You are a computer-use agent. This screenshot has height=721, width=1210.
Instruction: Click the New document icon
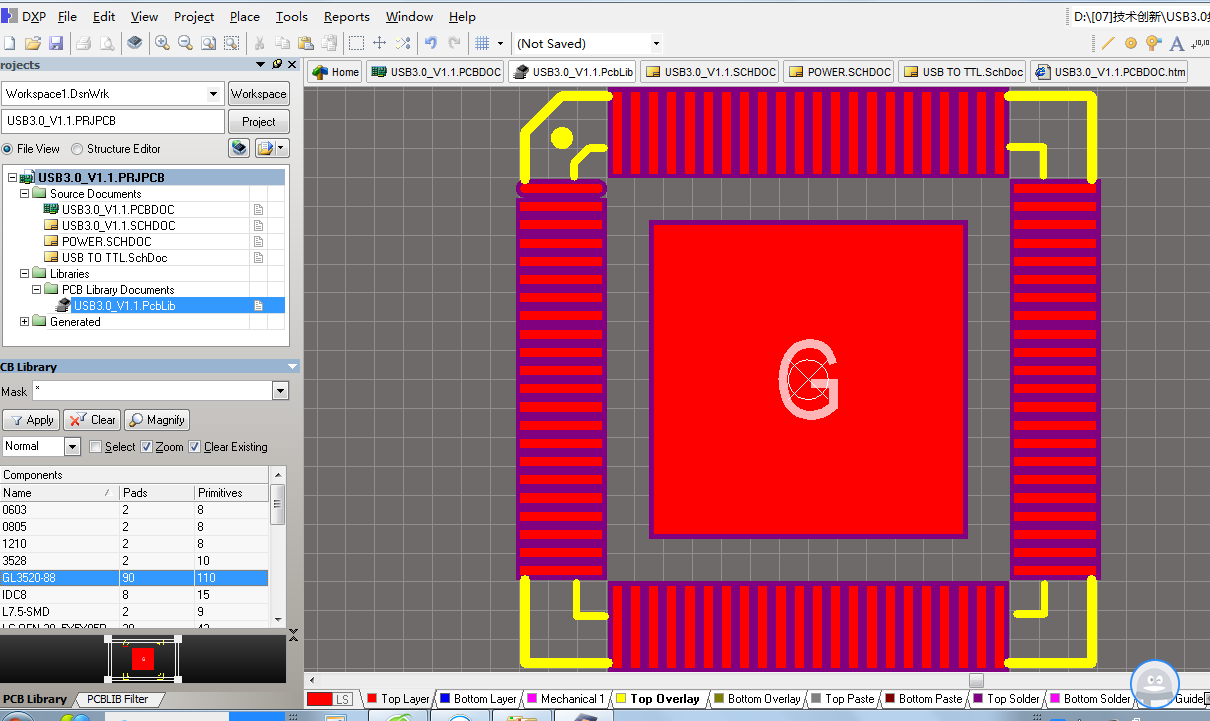(x=9, y=43)
